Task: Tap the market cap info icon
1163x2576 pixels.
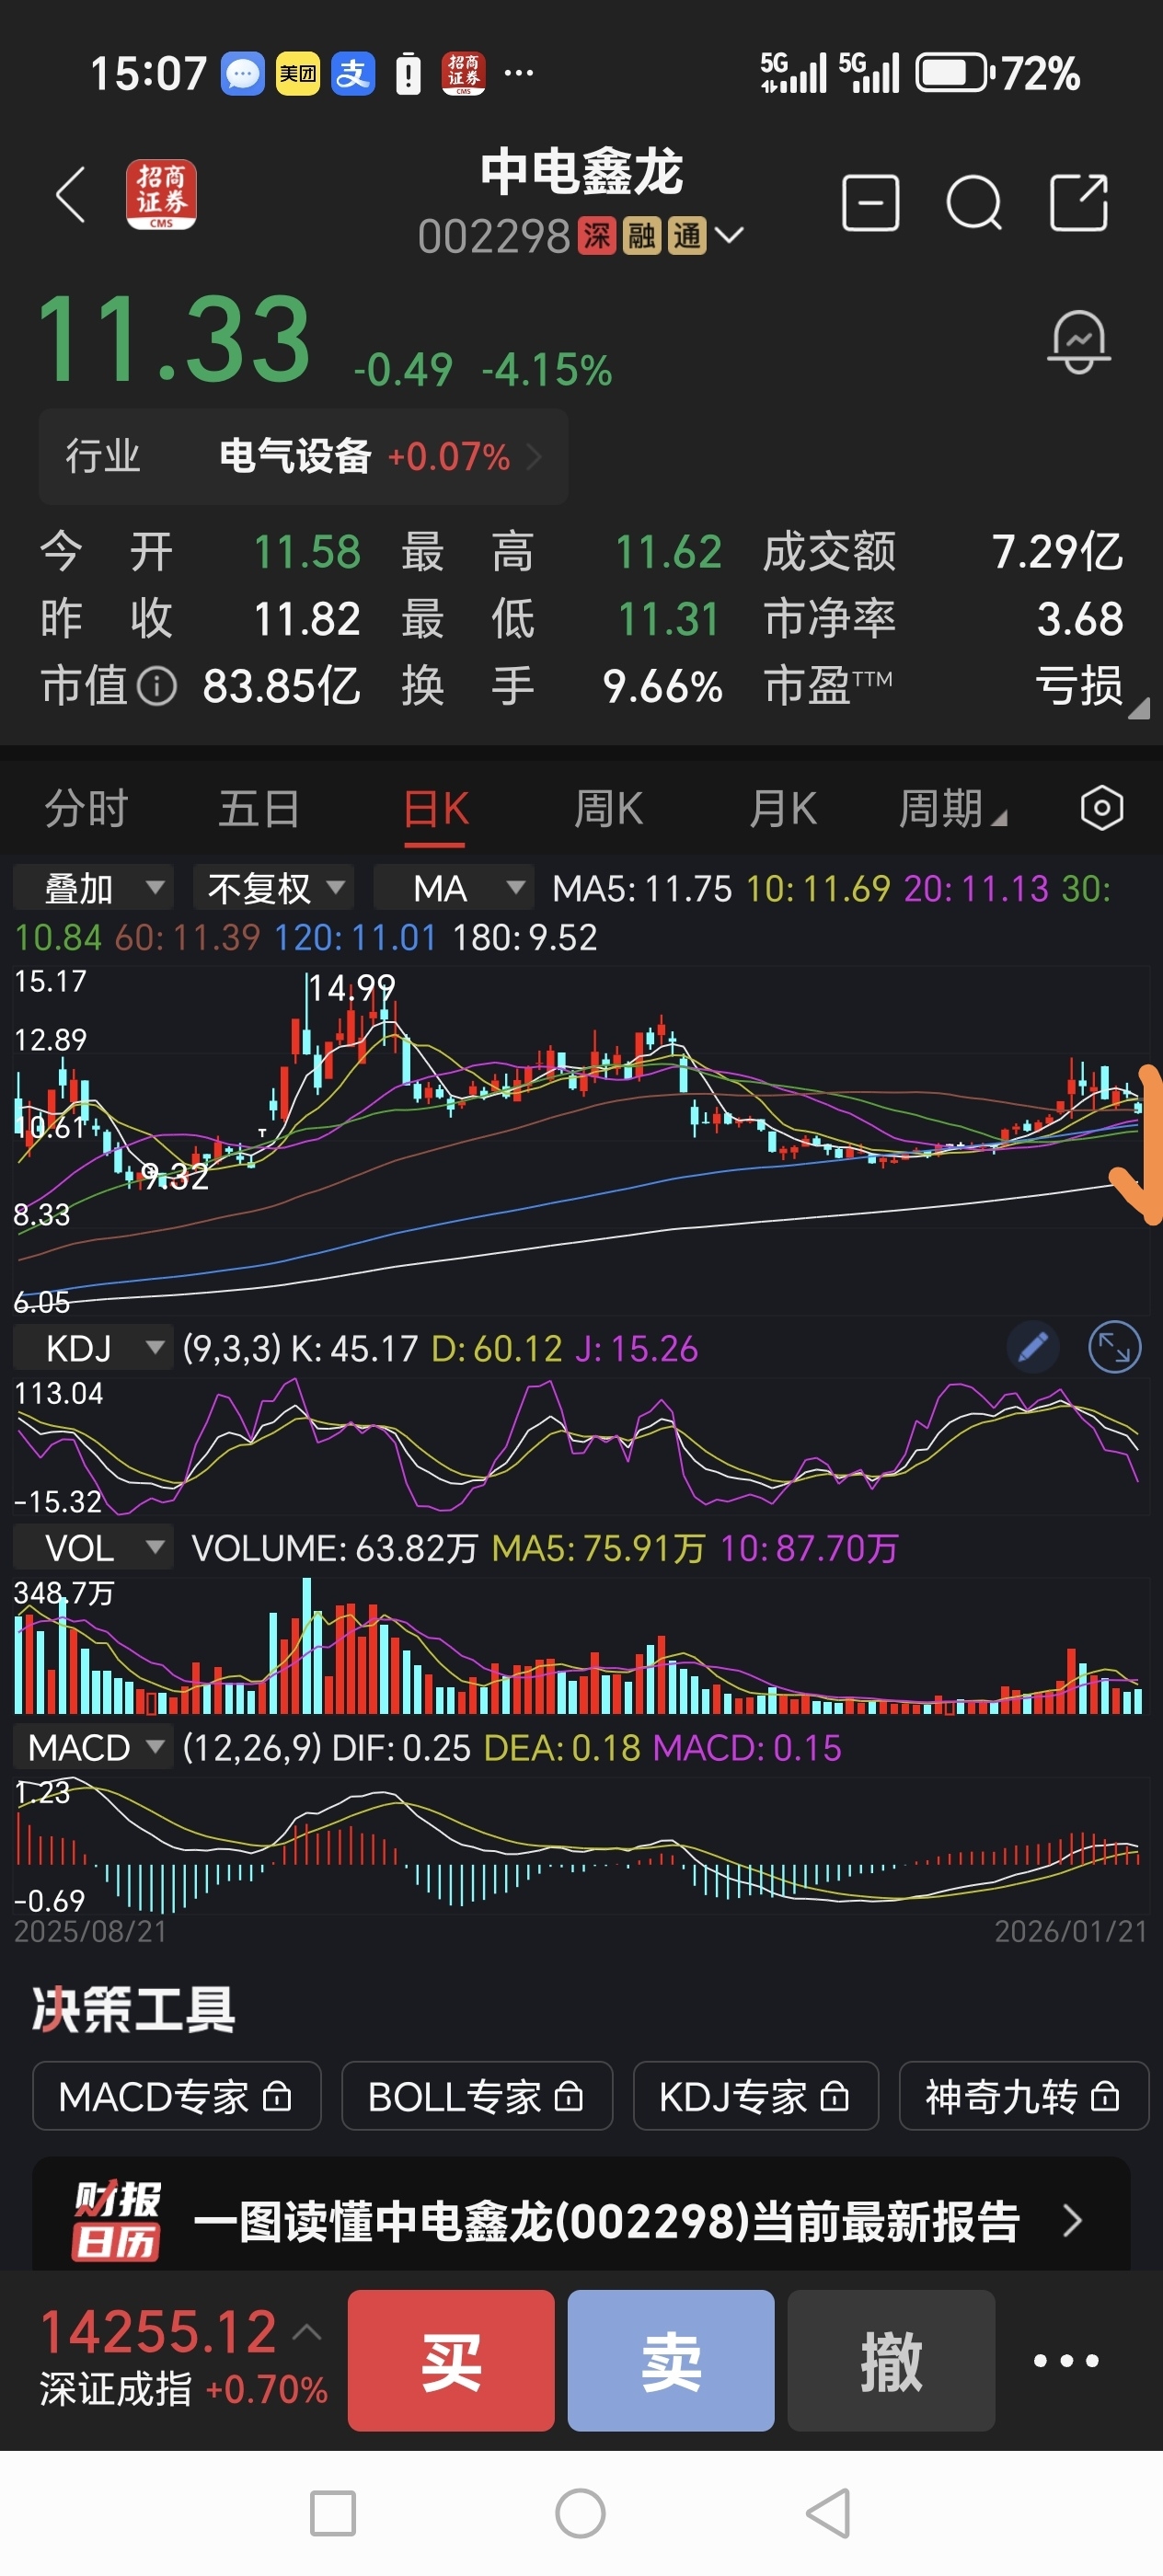Action: (x=156, y=687)
